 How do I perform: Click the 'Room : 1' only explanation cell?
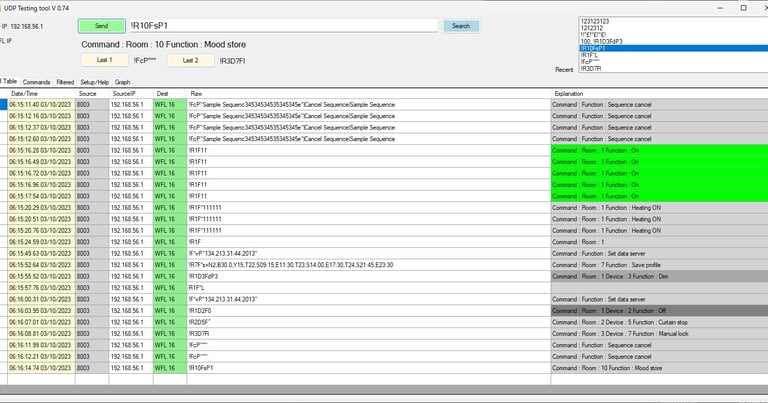(659, 242)
